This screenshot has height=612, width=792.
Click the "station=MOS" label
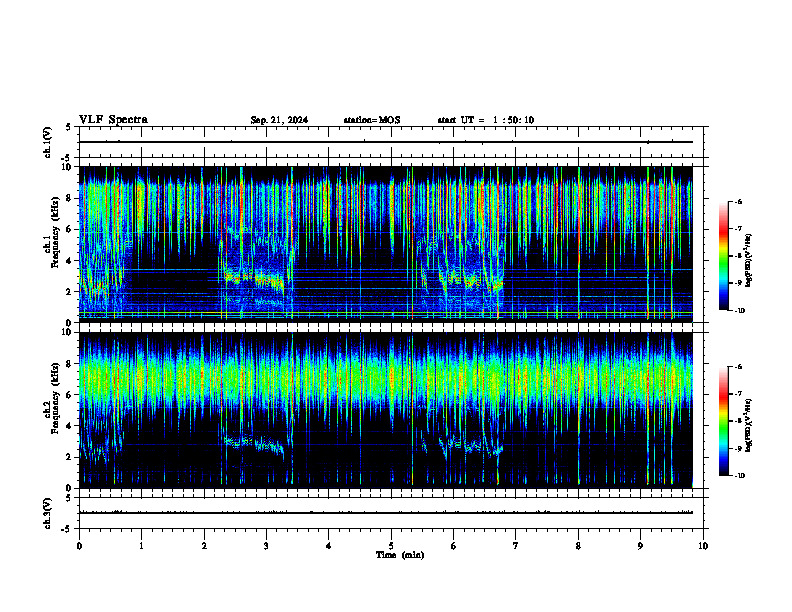372,120
